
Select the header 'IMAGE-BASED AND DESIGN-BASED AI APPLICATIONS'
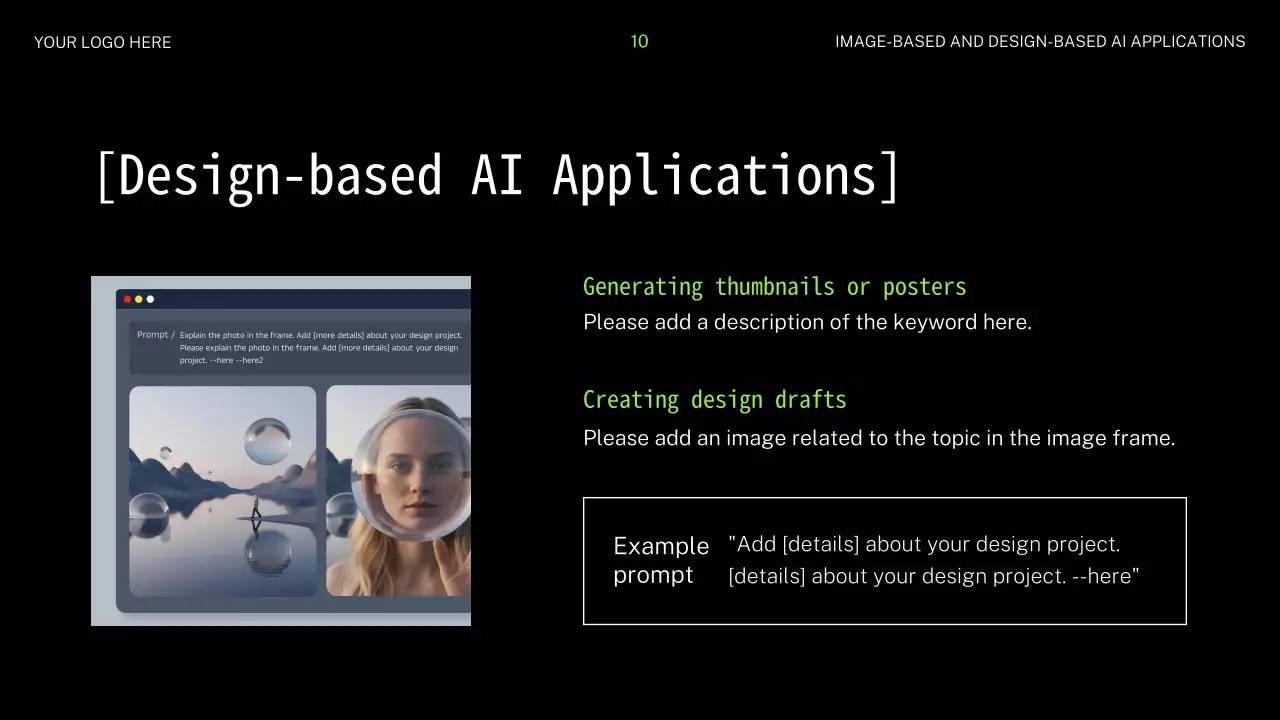[x=1040, y=42]
